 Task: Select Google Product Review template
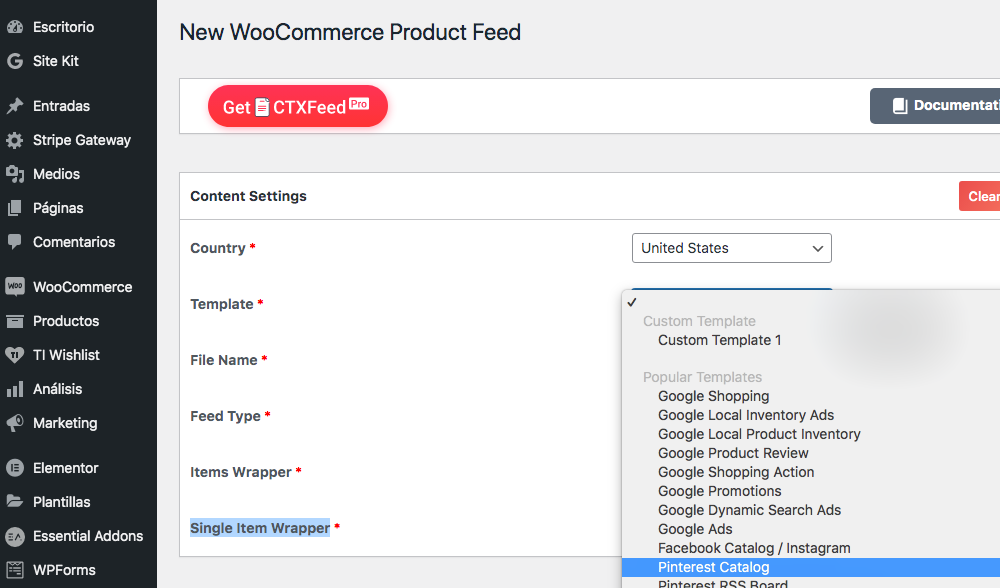(733, 453)
